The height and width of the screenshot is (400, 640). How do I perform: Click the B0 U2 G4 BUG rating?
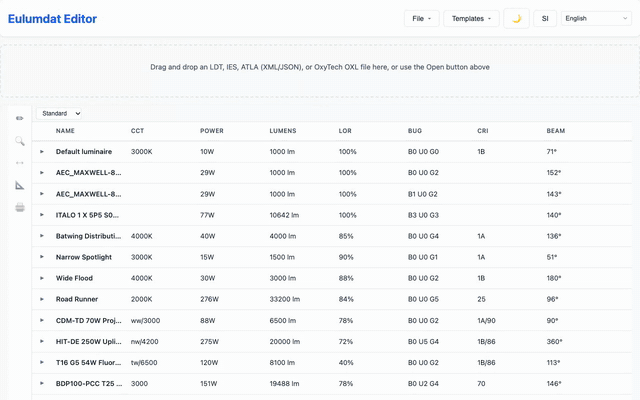click(x=423, y=384)
